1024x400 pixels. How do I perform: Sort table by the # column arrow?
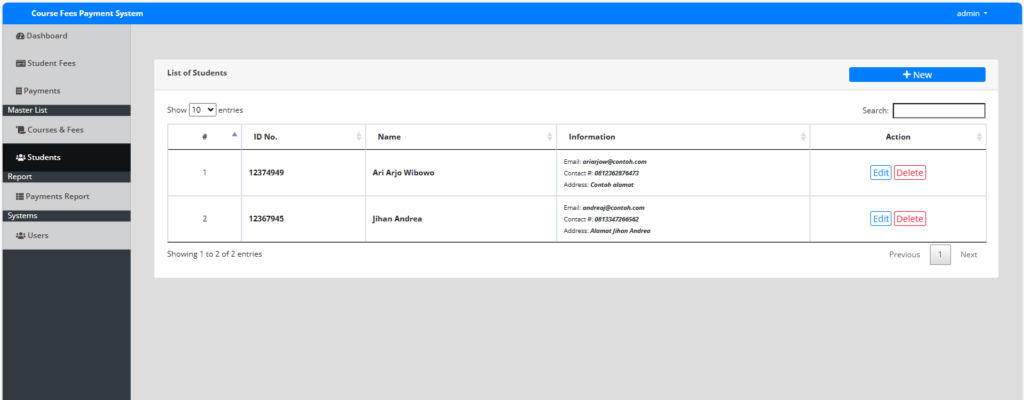(234, 135)
